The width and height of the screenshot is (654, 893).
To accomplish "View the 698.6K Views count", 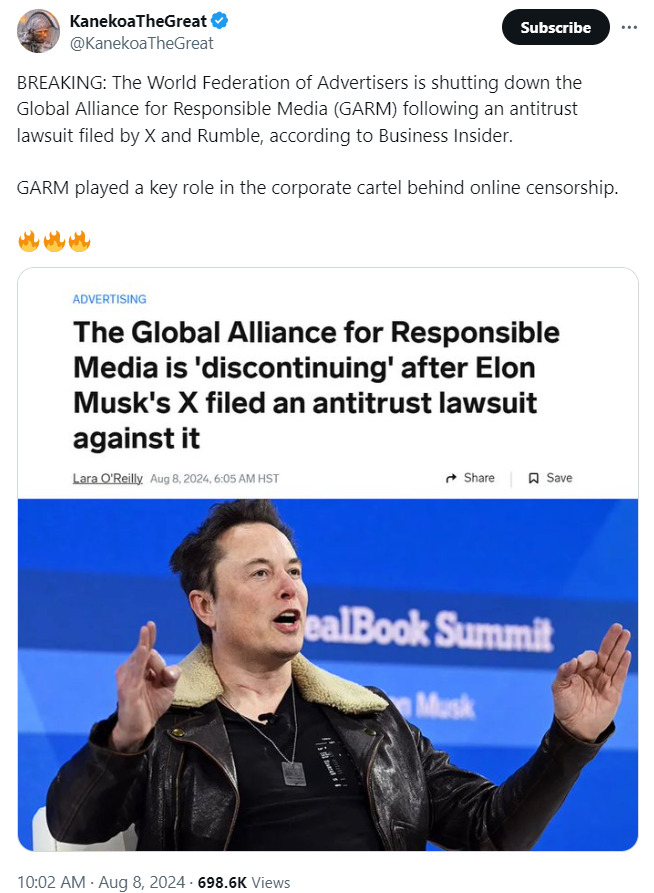I will coord(244,882).
